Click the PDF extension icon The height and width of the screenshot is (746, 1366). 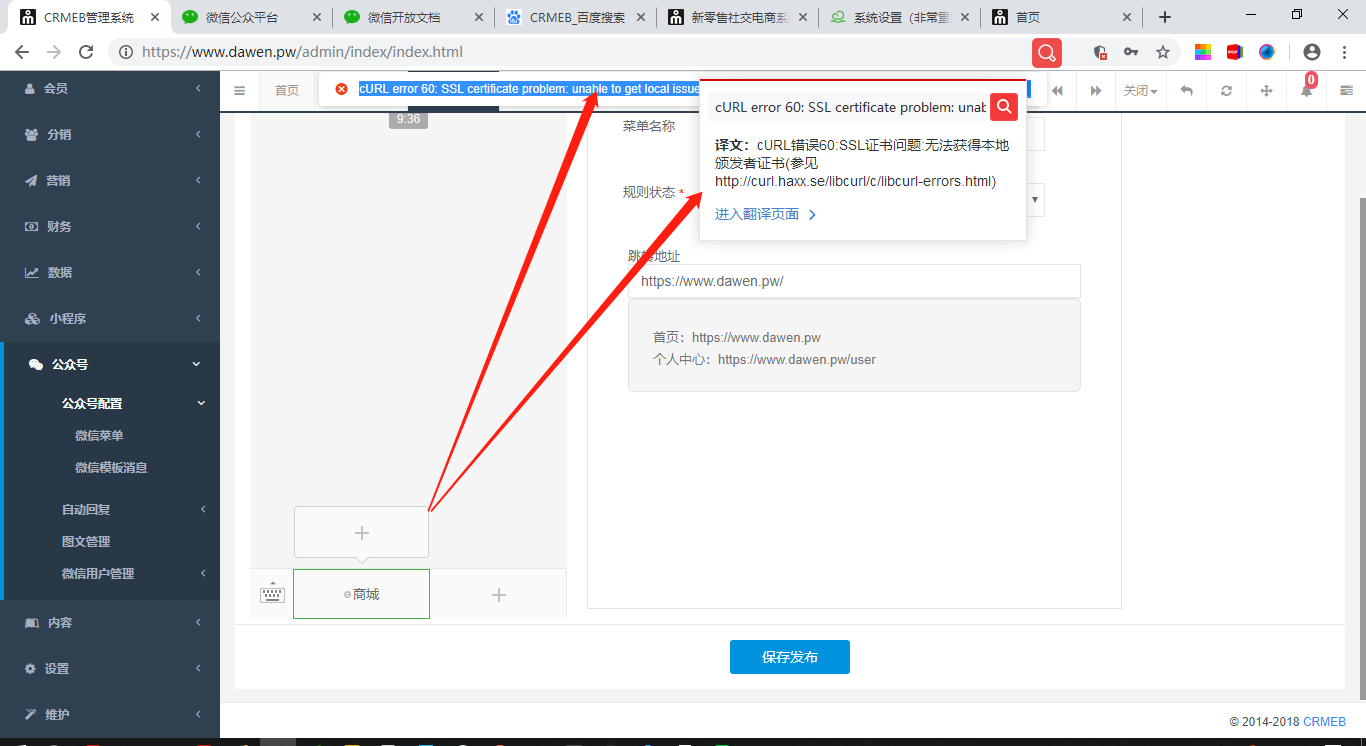point(1235,52)
